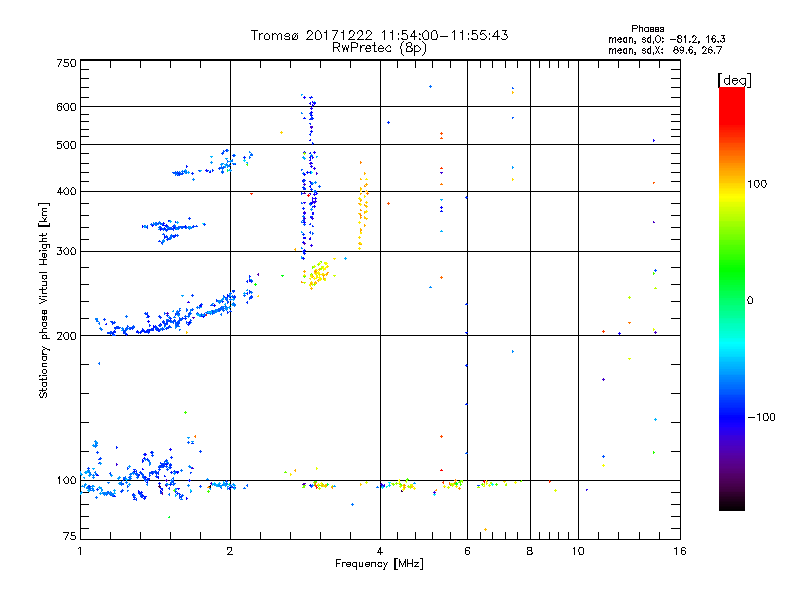Image resolution: width=800 pixels, height=600 pixels.
Task: Click the colorbar tick label '0'
Action: 750,301
